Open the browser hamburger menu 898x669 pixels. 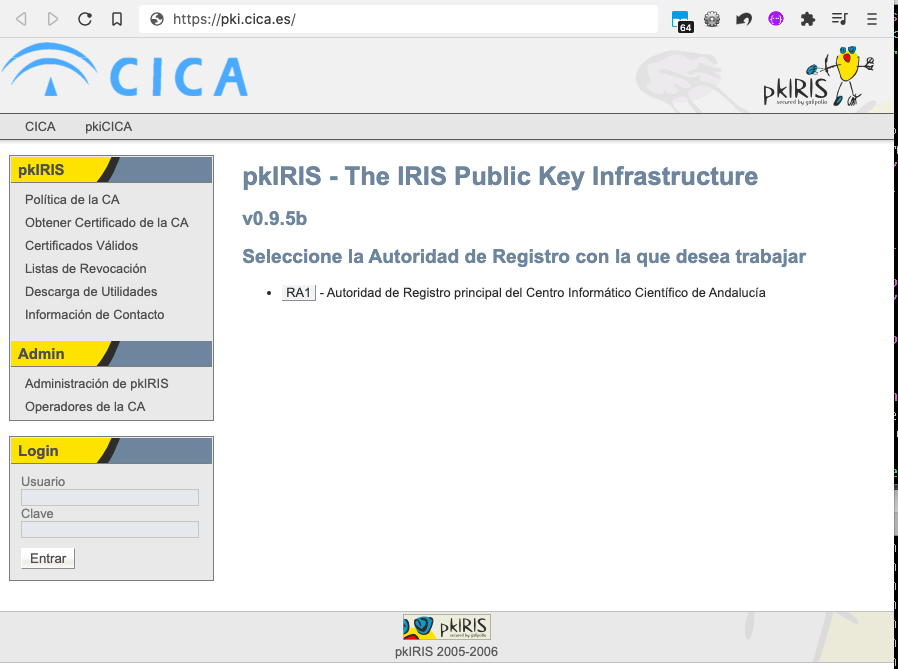click(872, 19)
